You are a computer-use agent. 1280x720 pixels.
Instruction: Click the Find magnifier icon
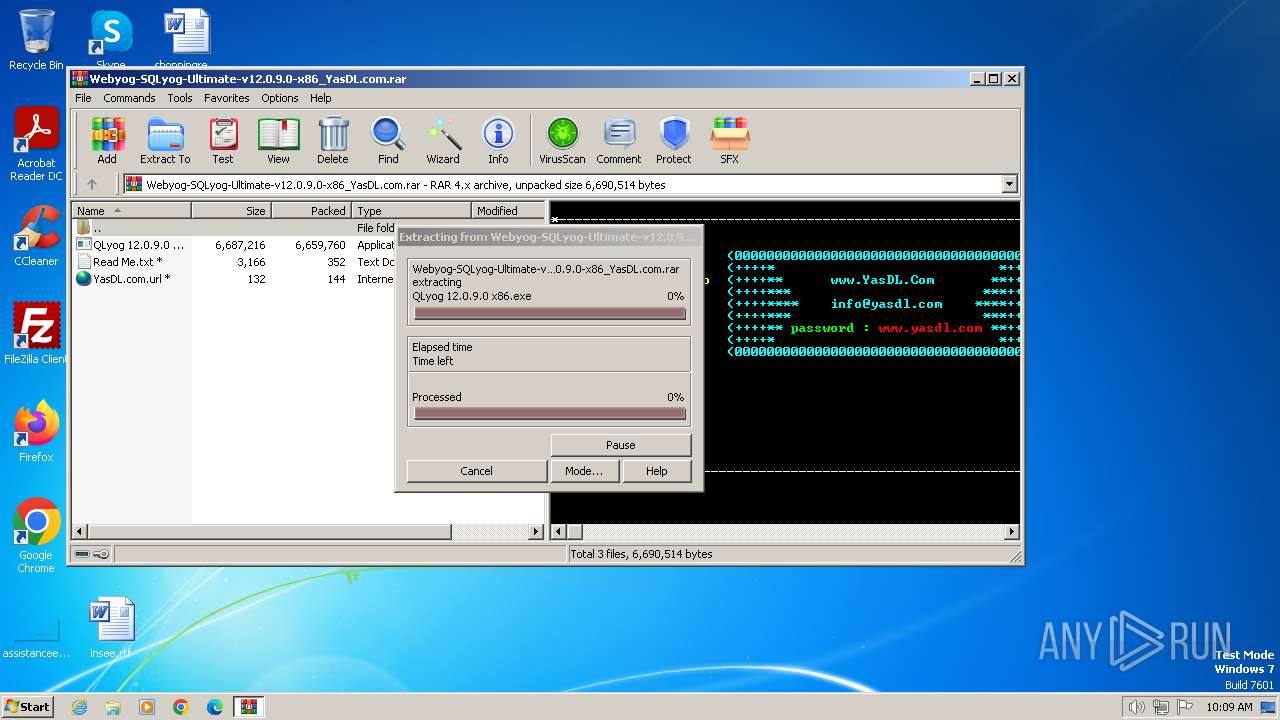click(x=388, y=140)
